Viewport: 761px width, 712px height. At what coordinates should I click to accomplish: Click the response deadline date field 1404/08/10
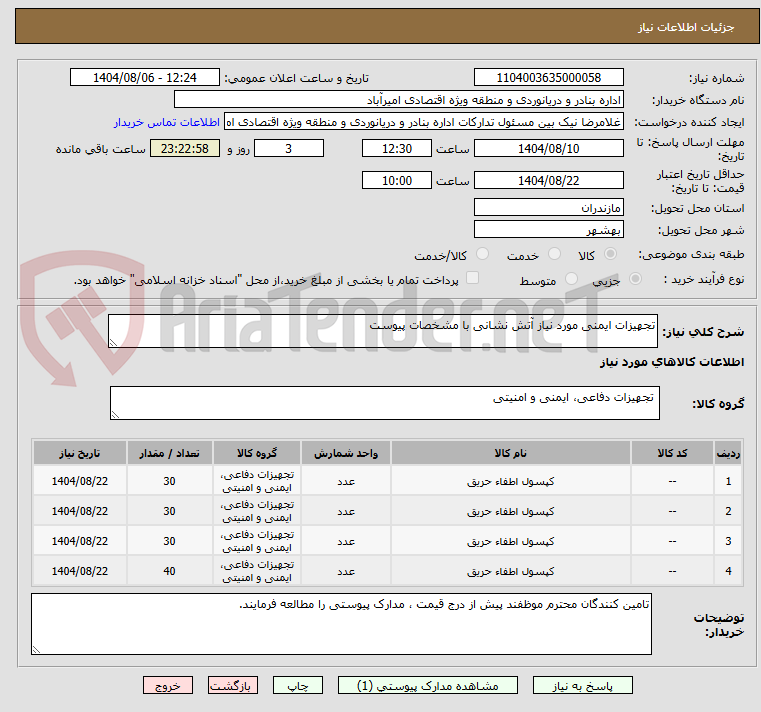click(x=549, y=148)
